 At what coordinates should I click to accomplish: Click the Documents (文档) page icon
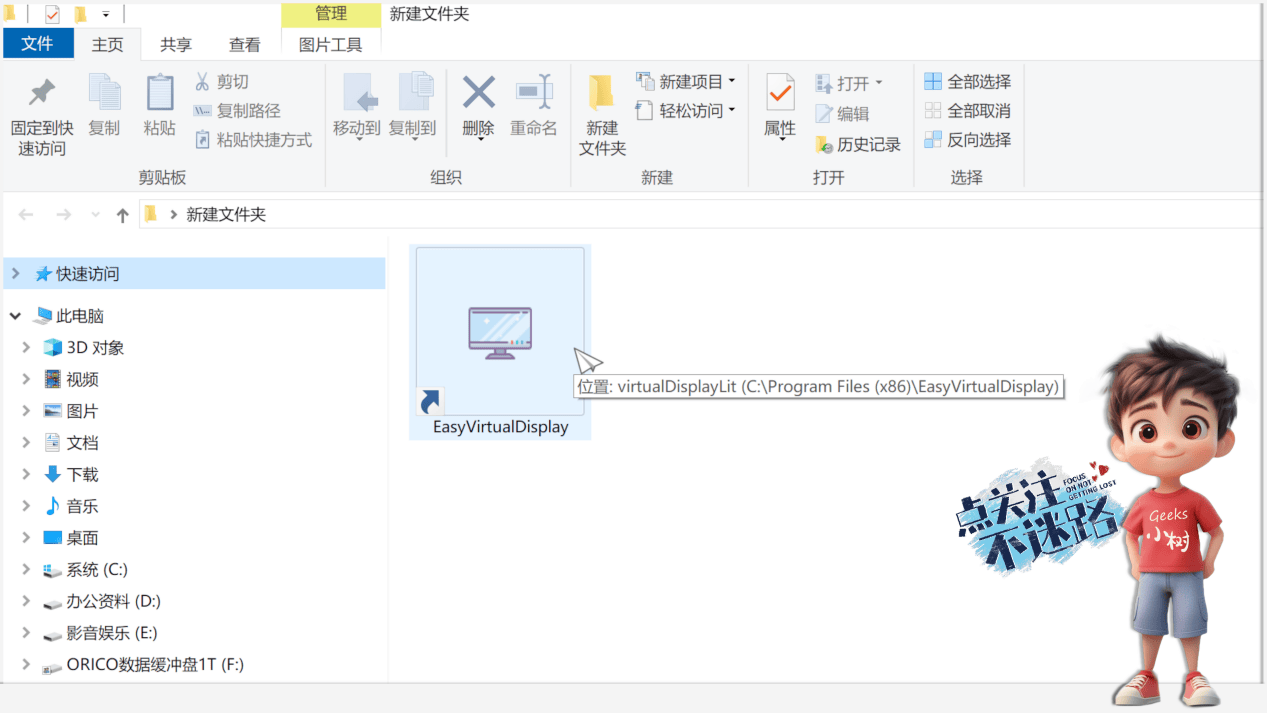tap(53, 443)
